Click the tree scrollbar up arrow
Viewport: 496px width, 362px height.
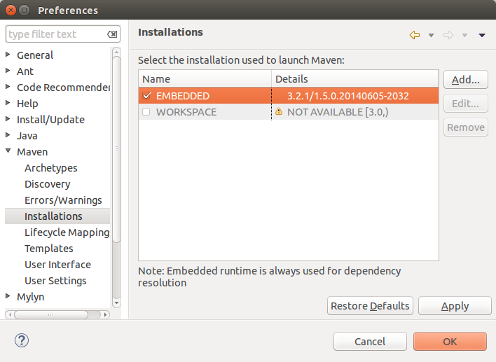[116, 52]
